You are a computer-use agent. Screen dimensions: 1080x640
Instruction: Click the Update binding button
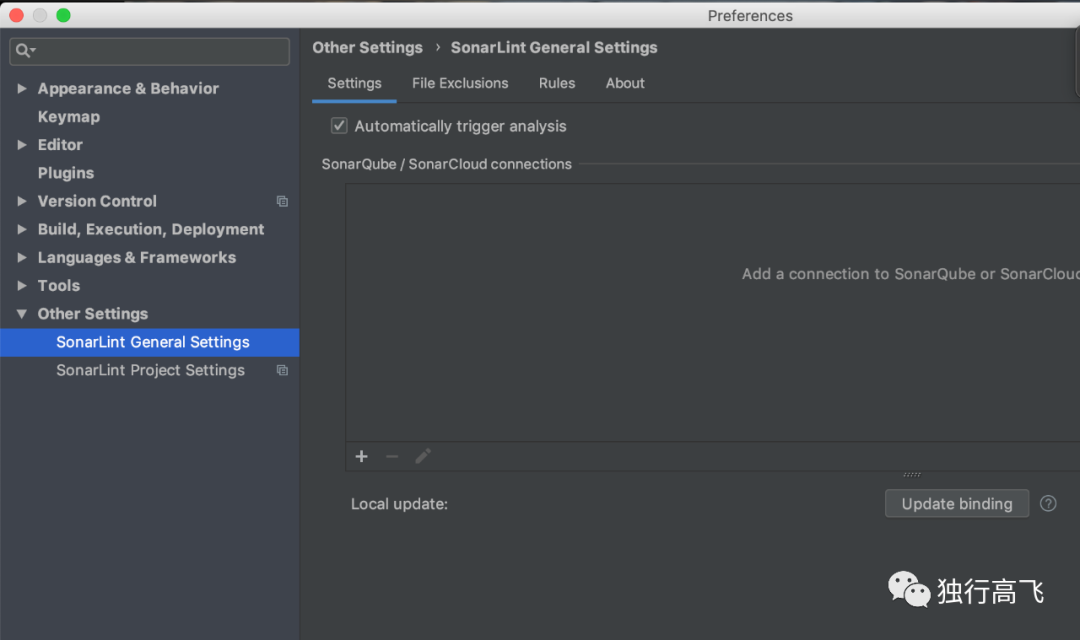point(957,504)
